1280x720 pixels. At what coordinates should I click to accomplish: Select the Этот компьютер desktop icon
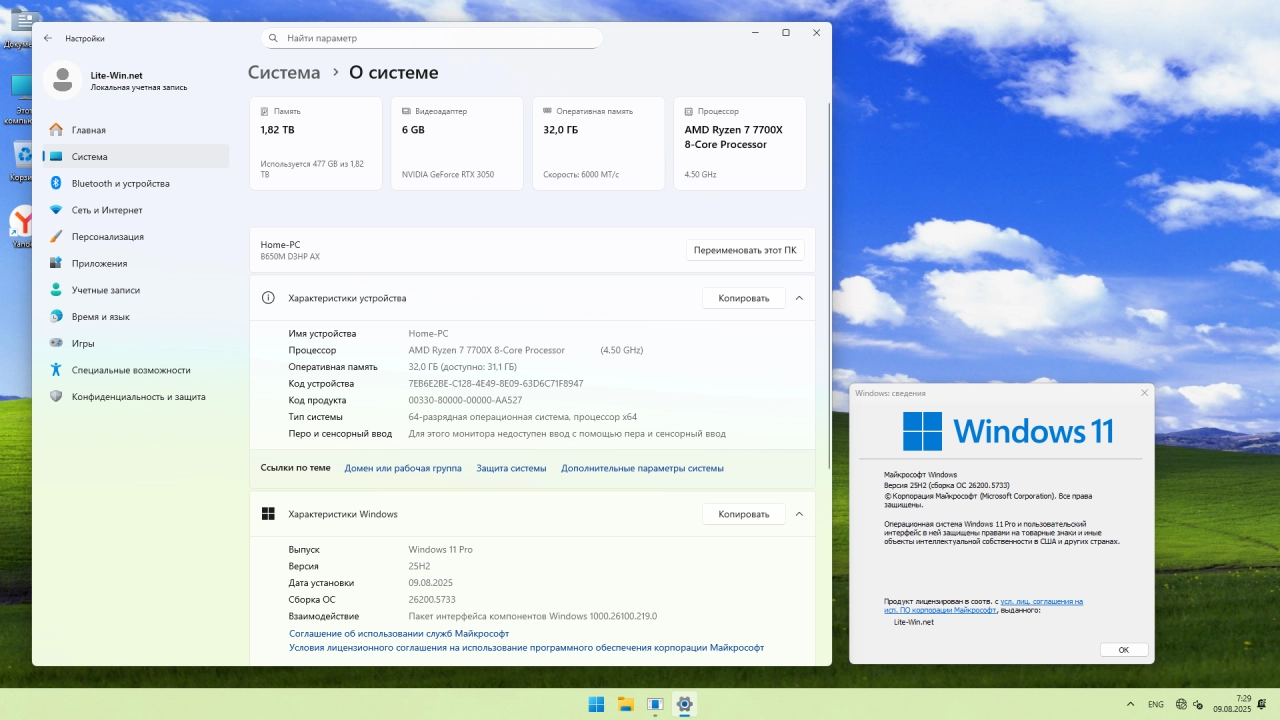pos(19,100)
